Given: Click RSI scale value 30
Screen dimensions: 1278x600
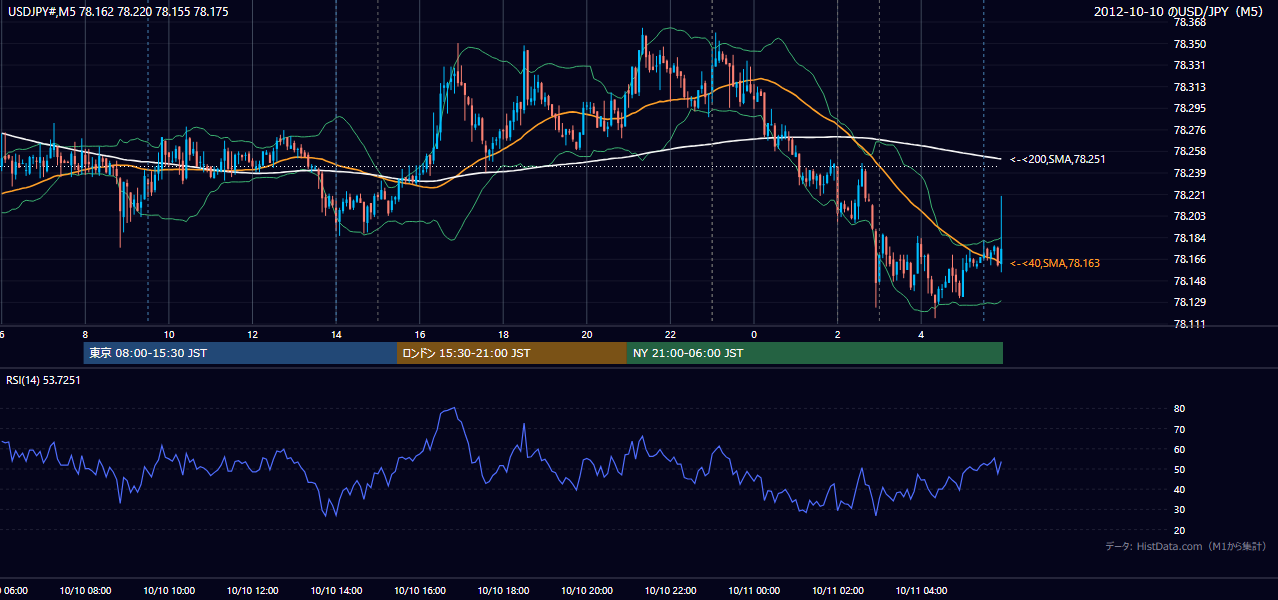Looking at the screenshot, I should [x=1179, y=510].
